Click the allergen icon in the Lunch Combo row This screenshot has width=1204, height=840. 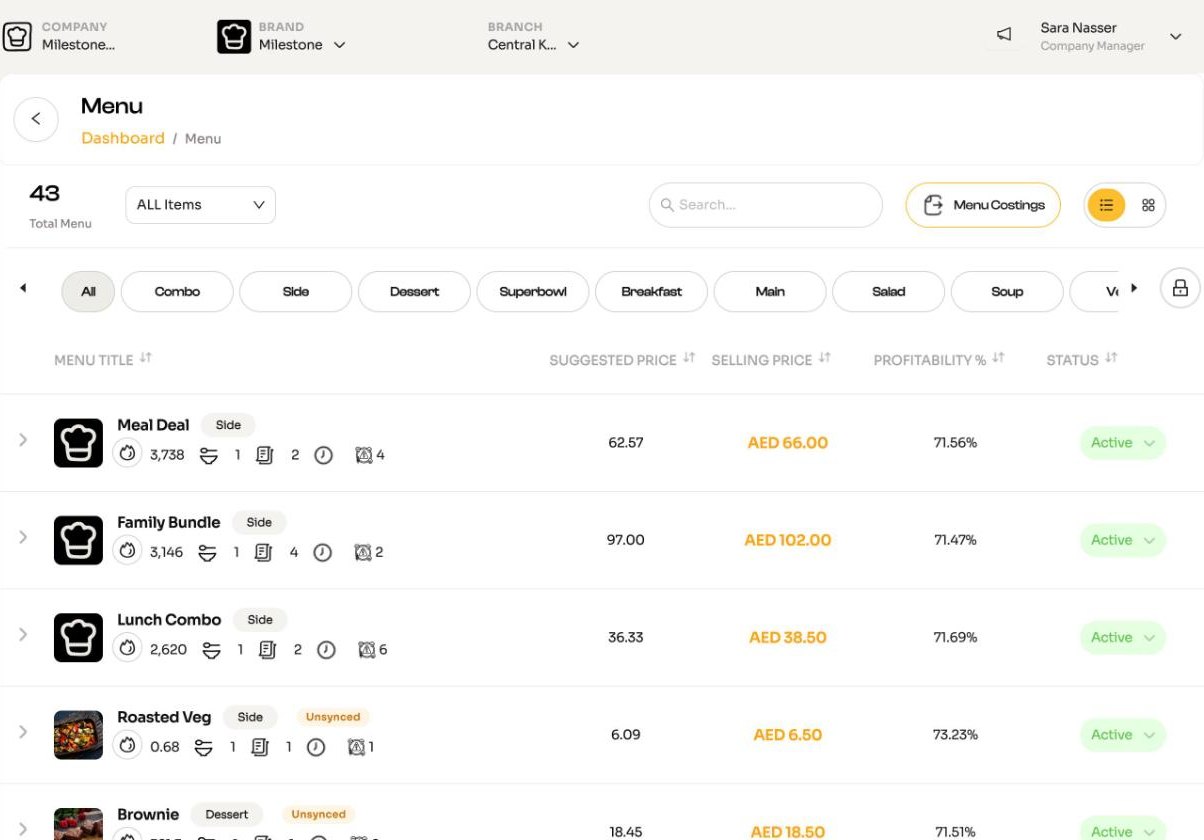(x=367, y=650)
